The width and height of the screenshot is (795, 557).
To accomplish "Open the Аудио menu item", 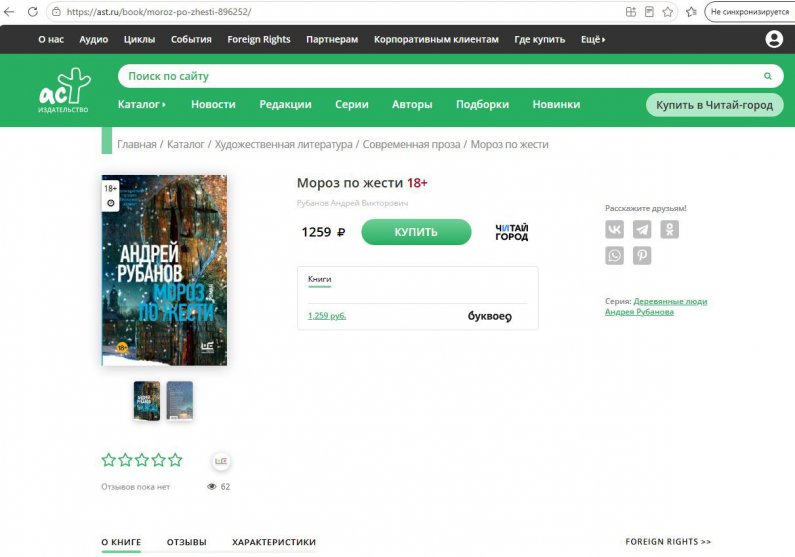I will (x=93, y=40).
